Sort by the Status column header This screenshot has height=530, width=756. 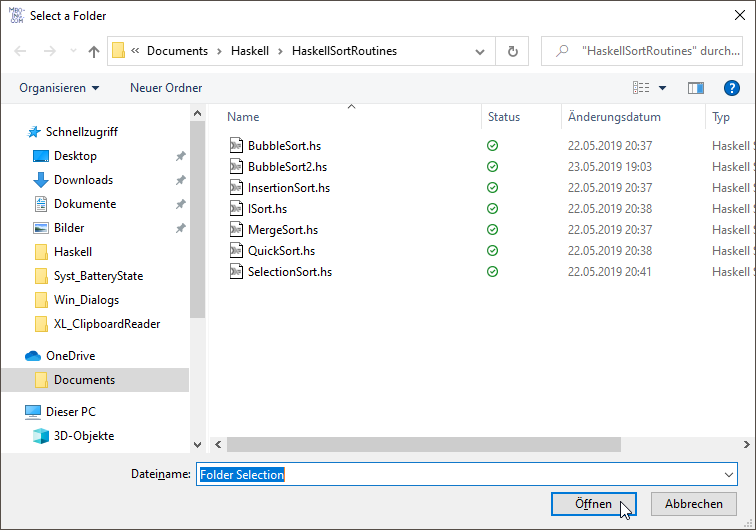pos(504,117)
